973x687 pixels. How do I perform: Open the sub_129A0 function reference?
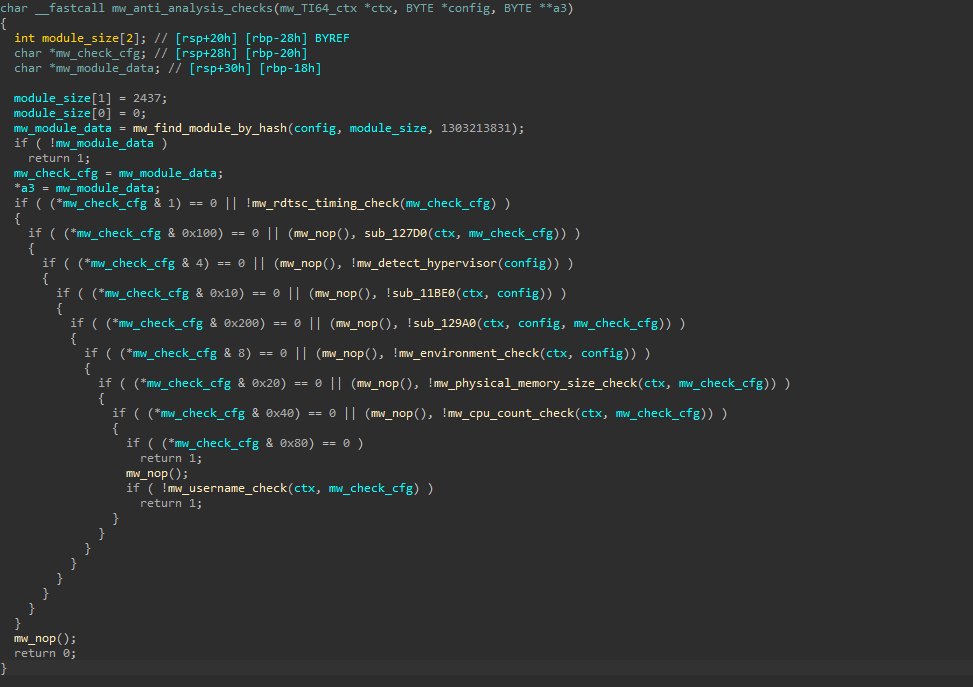pyautogui.click(x=445, y=323)
